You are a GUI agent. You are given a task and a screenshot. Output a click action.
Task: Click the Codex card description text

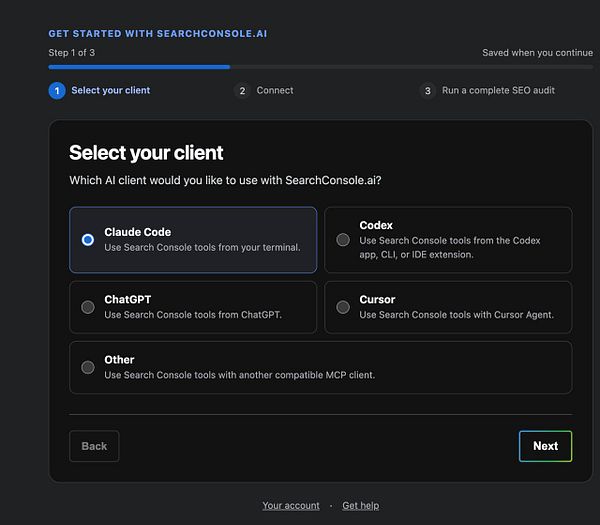(x=450, y=248)
